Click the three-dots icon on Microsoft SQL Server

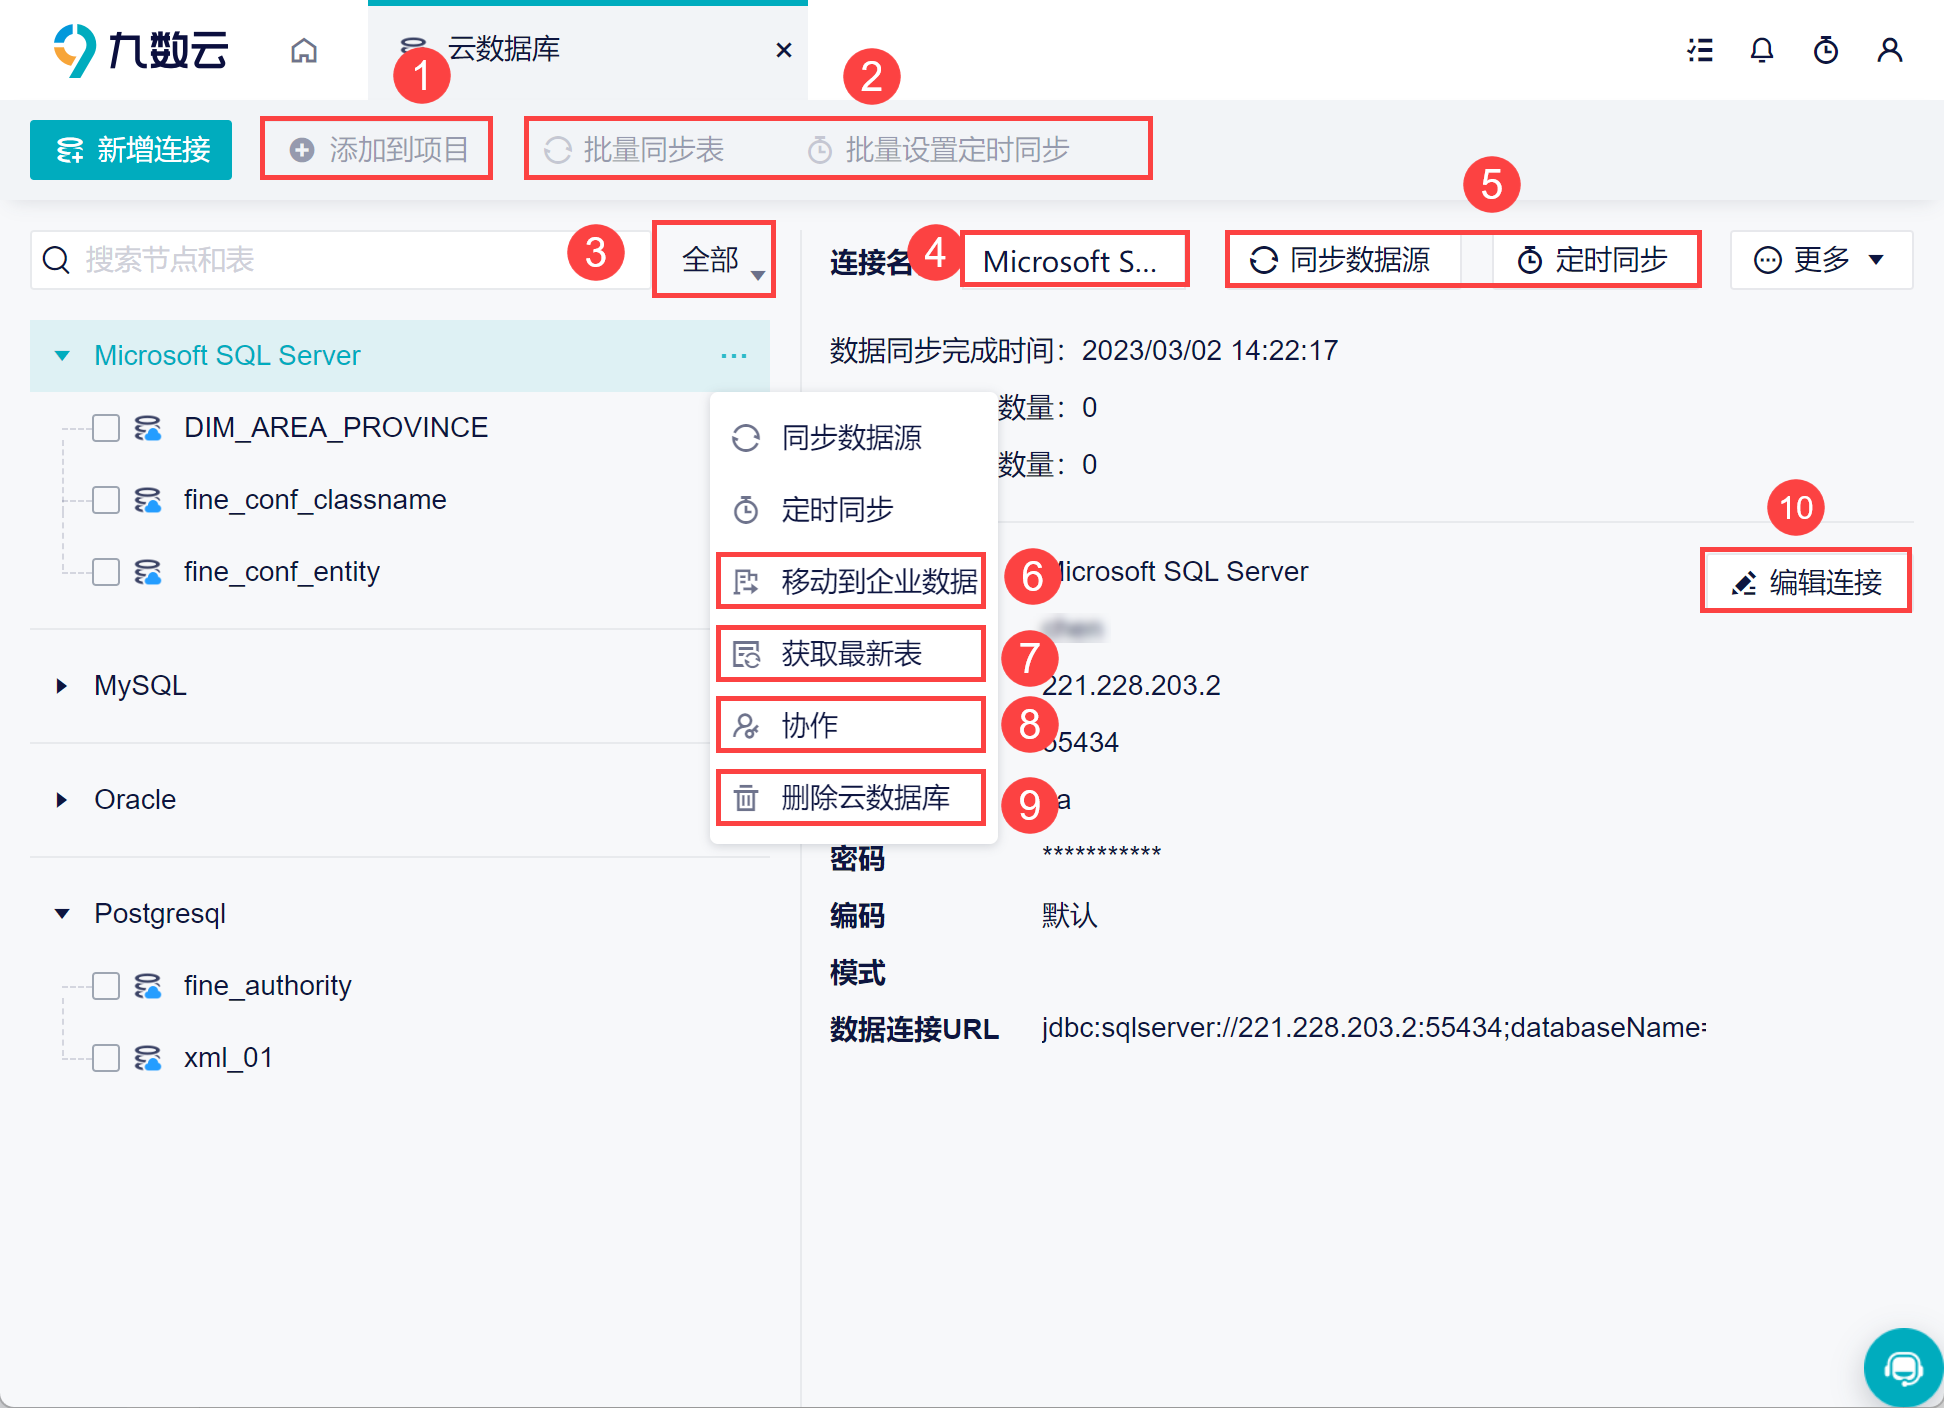pyautogui.click(x=734, y=356)
